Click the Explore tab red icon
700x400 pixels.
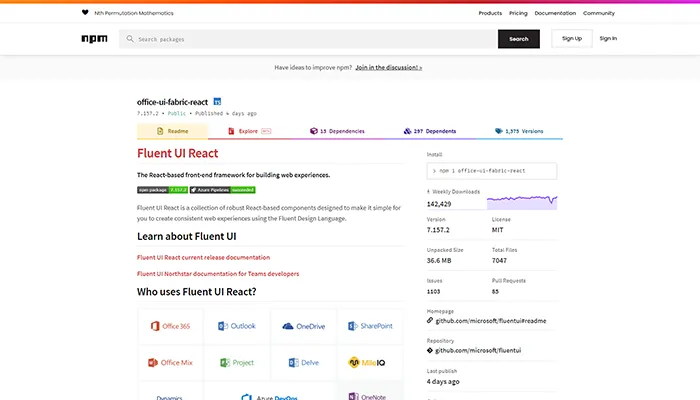pyautogui.click(x=231, y=131)
